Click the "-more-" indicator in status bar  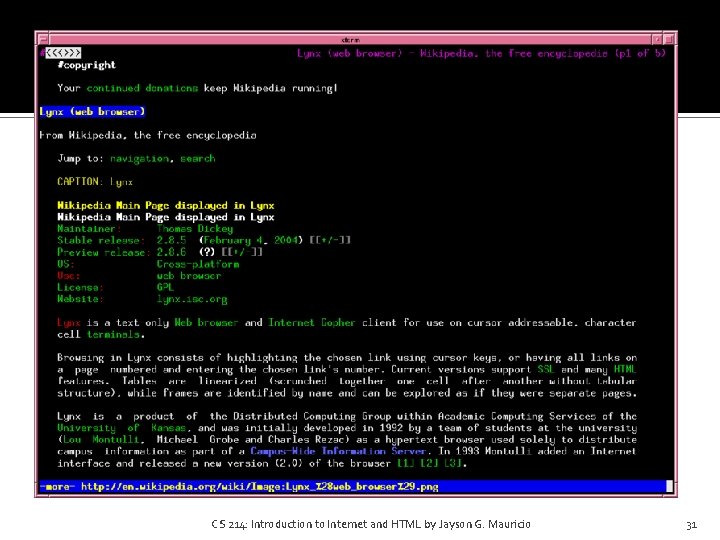(57, 487)
